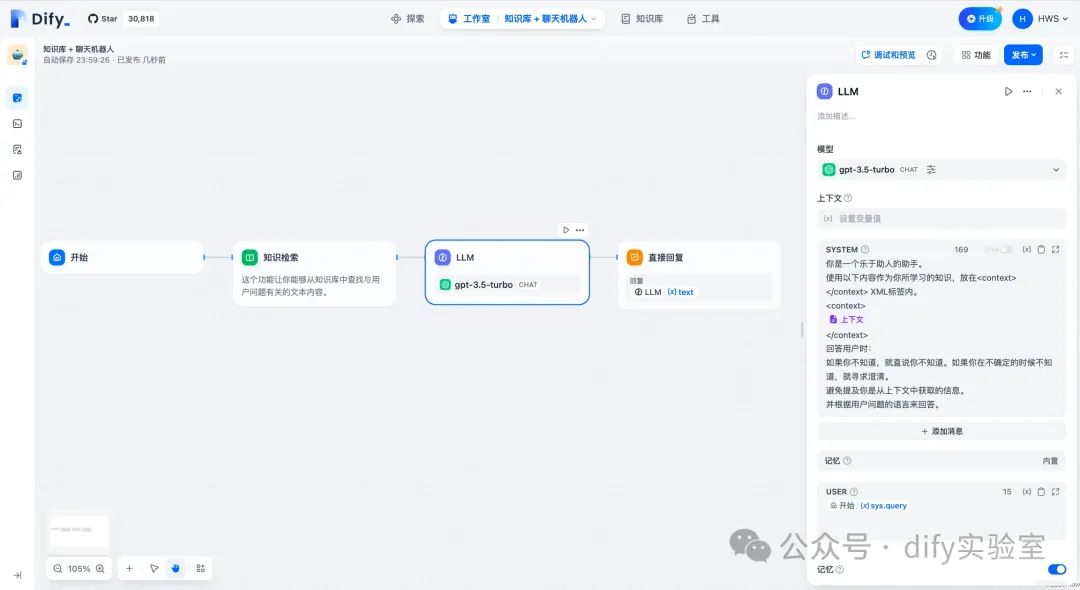The height and width of the screenshot is (590, 1080).
Task: Open the logs and annotations sidebar icon
Action: (x=17, y=149)
